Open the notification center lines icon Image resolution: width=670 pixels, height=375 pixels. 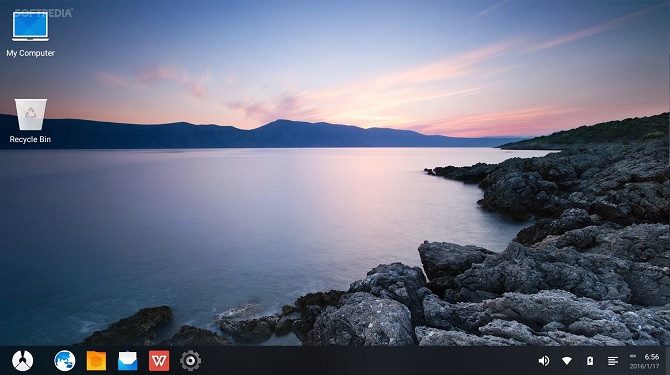pos(613,361)
